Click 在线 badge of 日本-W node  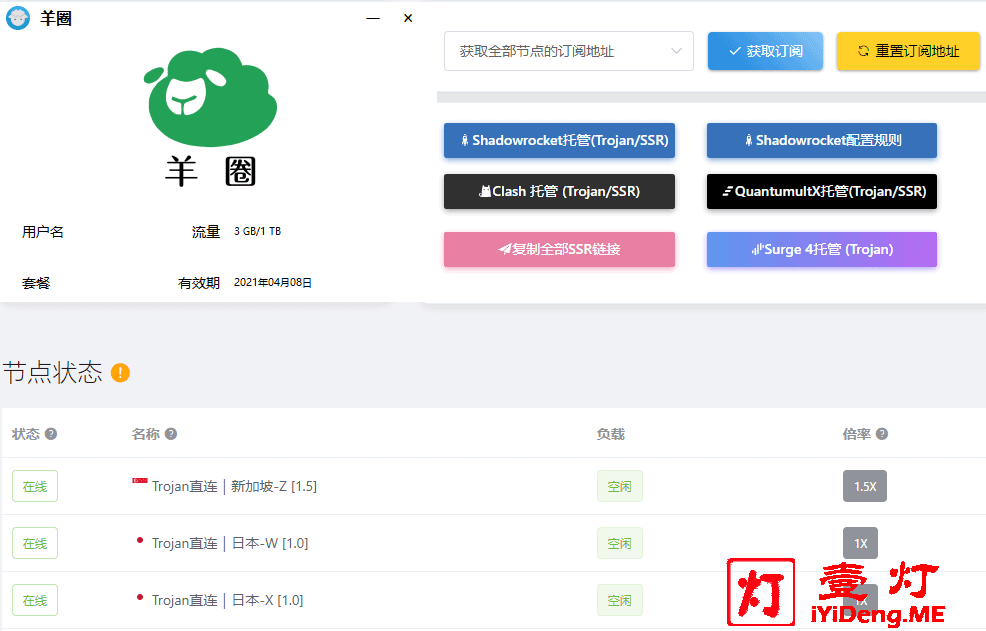click(35, 544)
